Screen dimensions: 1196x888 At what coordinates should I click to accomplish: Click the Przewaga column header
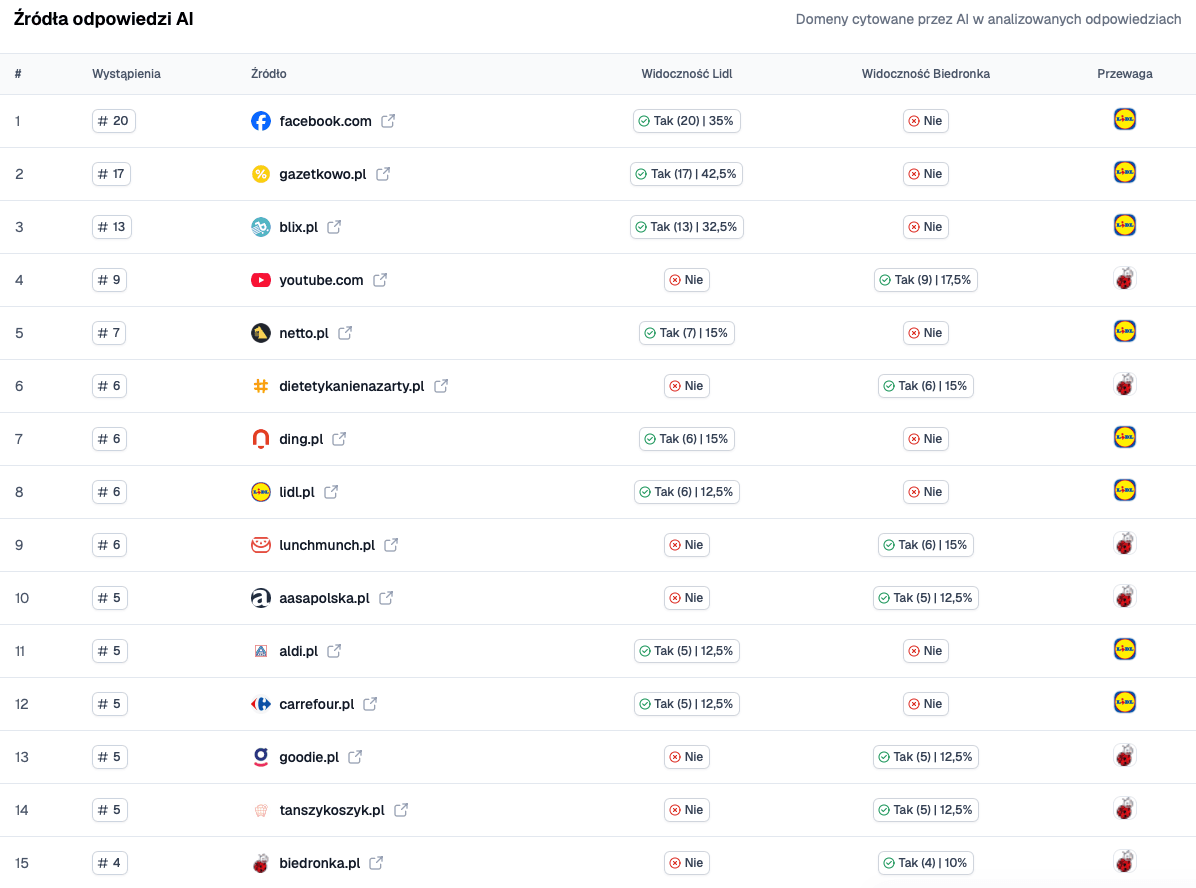tap(1124, 74)
